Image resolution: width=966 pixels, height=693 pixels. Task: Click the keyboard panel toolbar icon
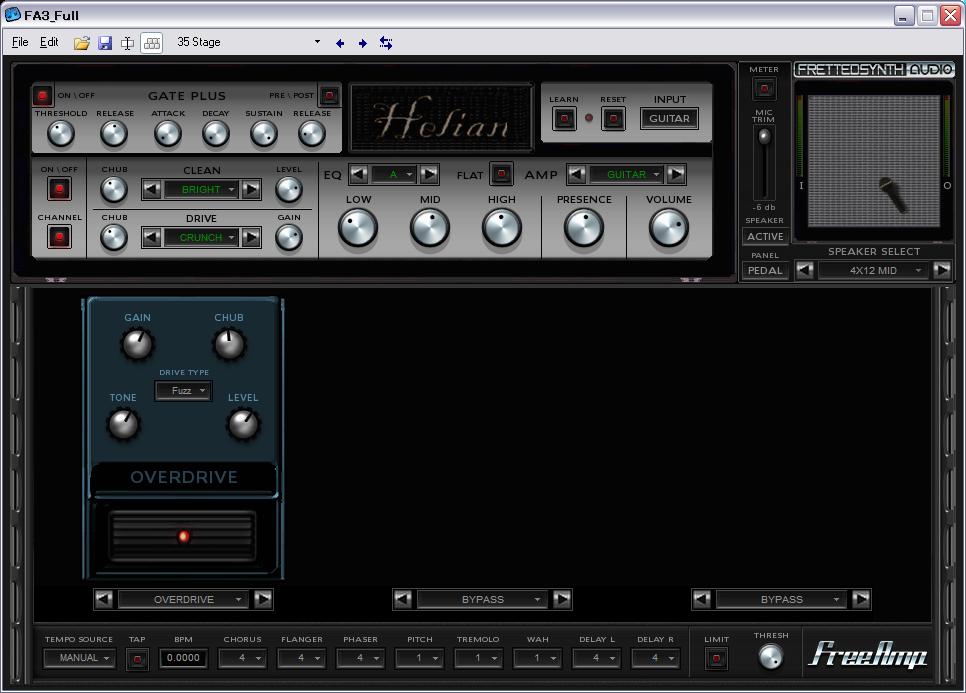point(152,43)
